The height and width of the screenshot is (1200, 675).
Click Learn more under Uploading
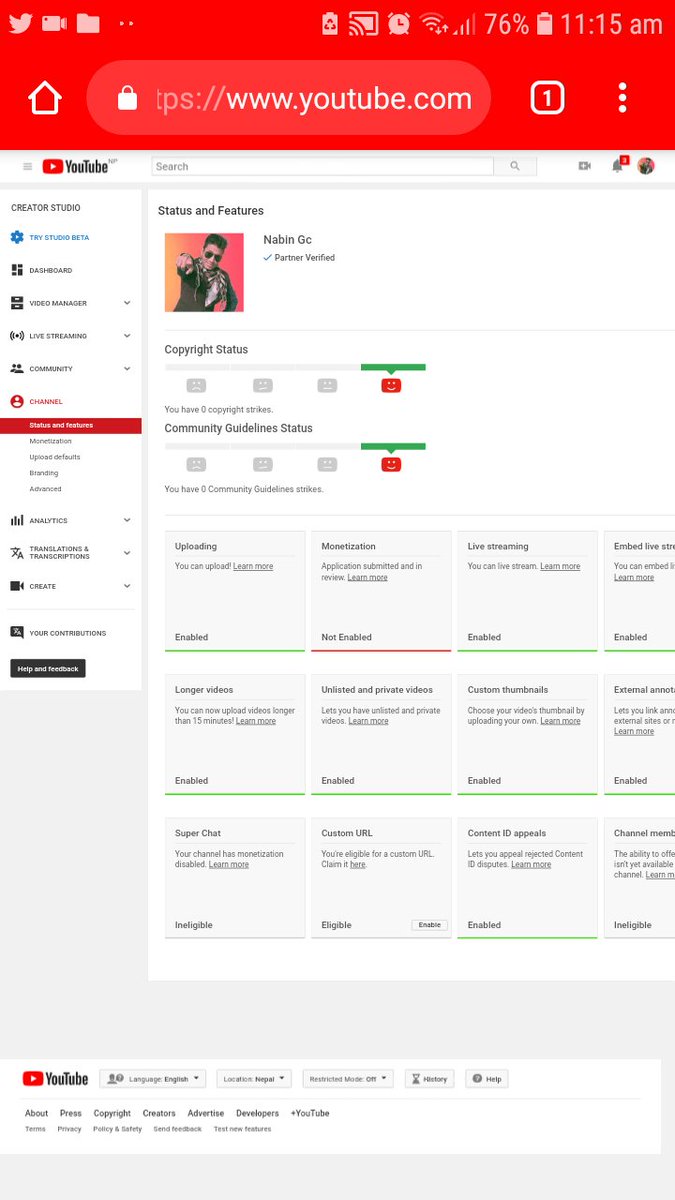click(253, 566)
